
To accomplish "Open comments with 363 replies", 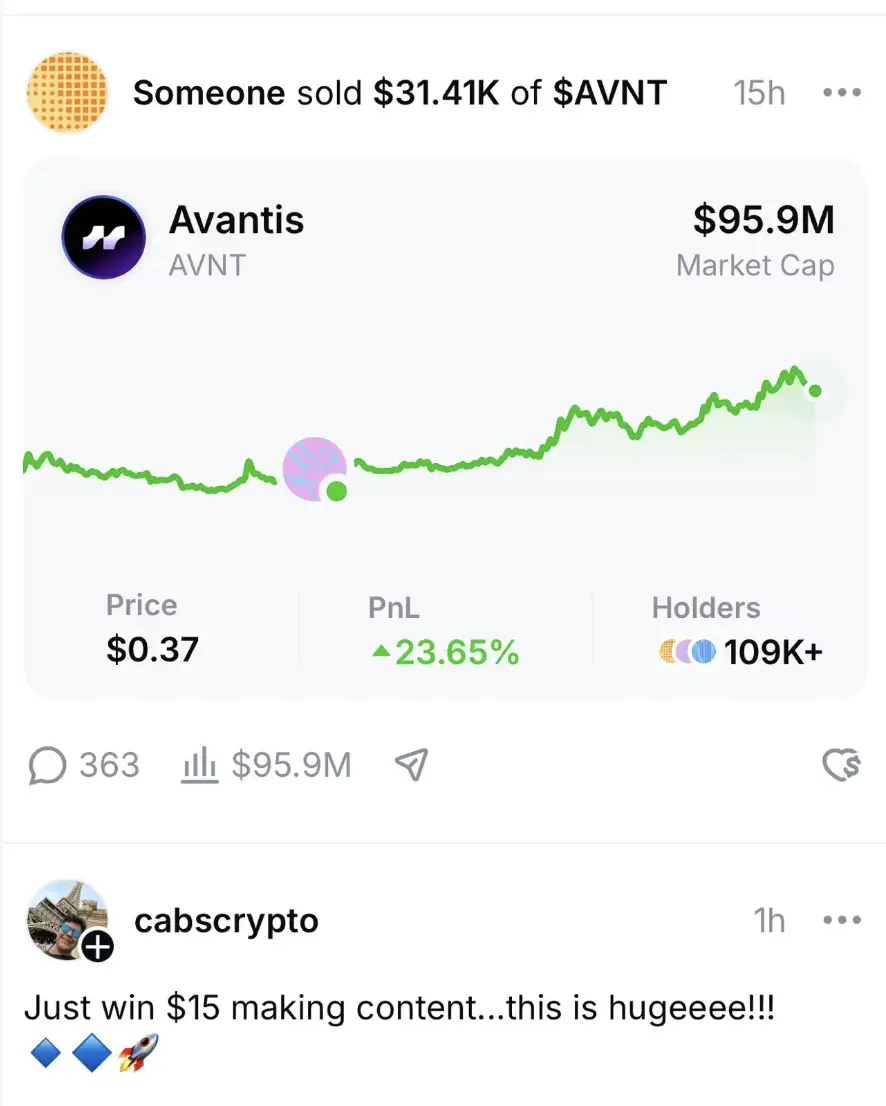I will [85, 766].
